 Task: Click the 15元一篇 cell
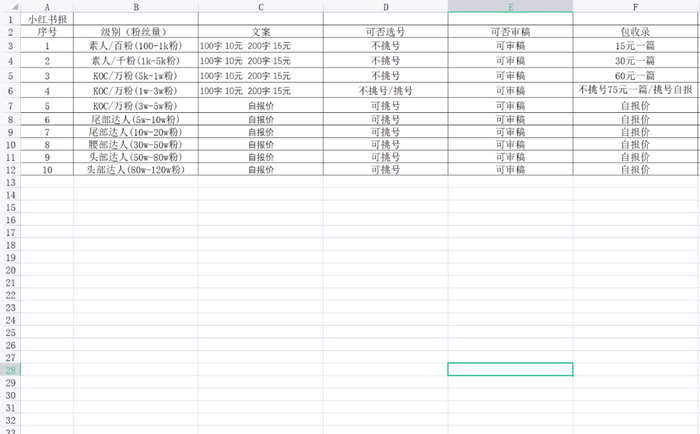635,46
